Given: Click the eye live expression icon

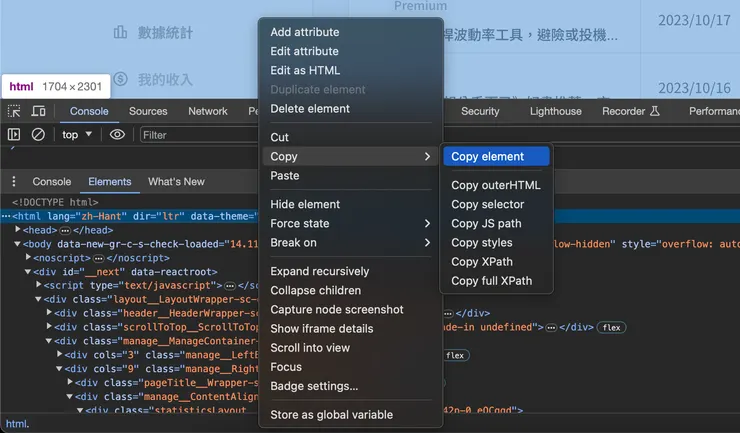Looking at the screenshot, I should [x=117, y=135].
